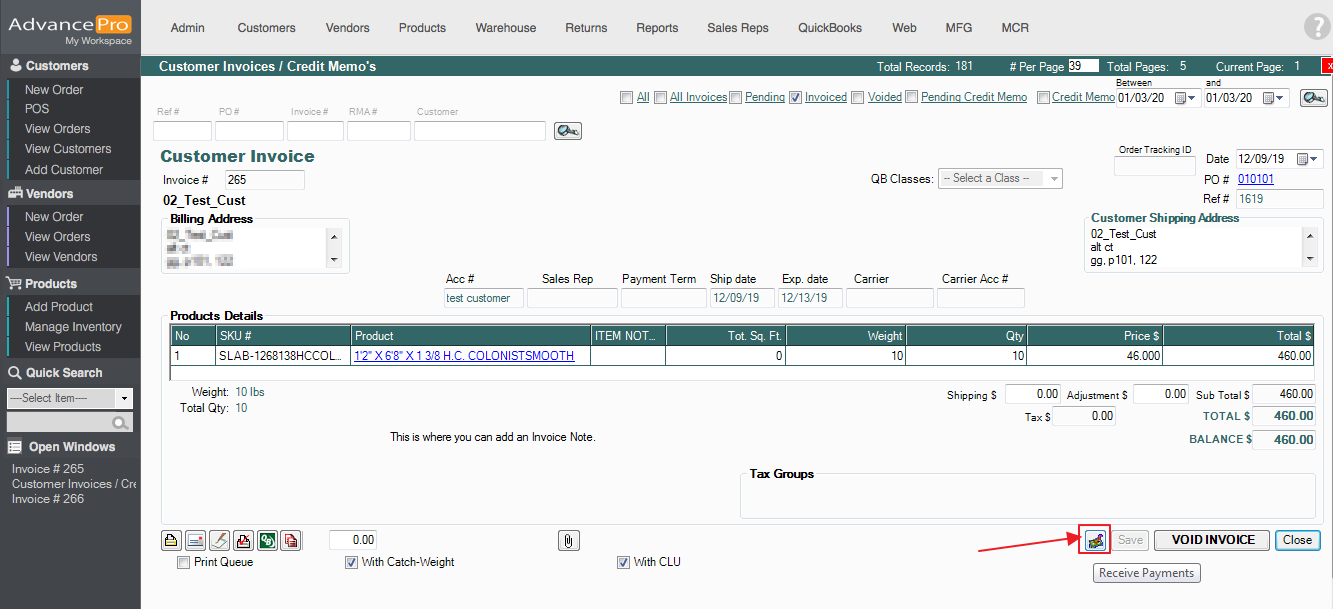Click the QuickBooks export icon

click(267, 541)
